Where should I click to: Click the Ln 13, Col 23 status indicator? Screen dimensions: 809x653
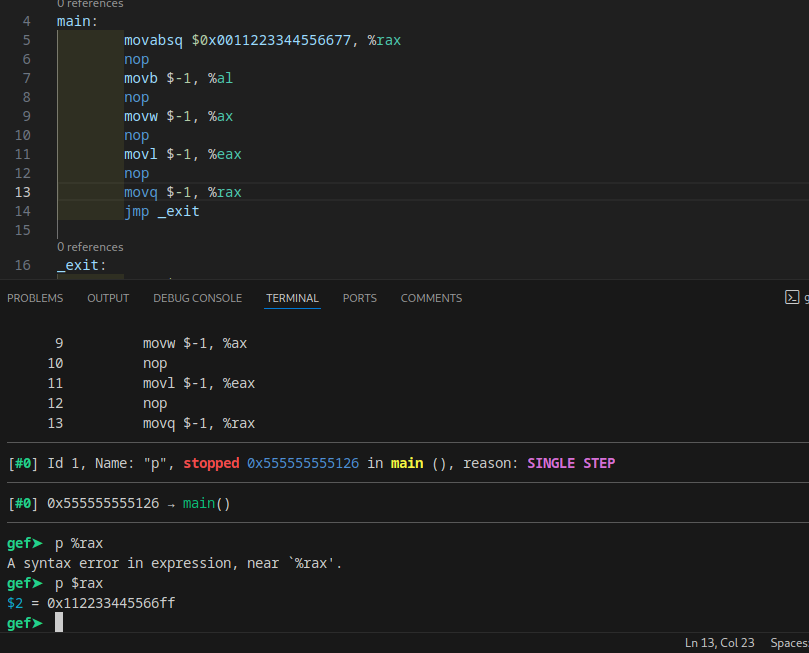click(719, 642)
